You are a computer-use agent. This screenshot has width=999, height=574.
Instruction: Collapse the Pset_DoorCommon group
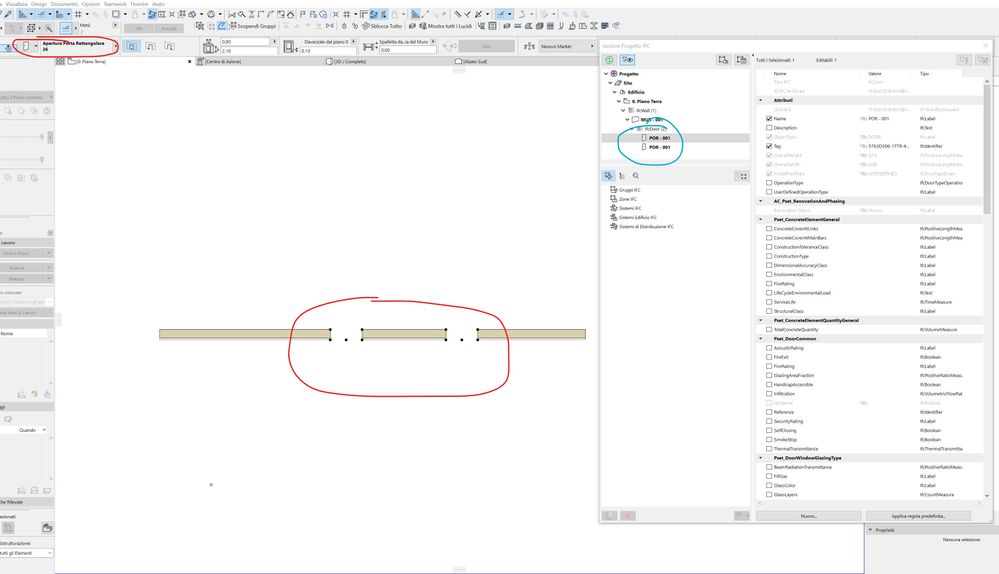click(x=761, y=339)
